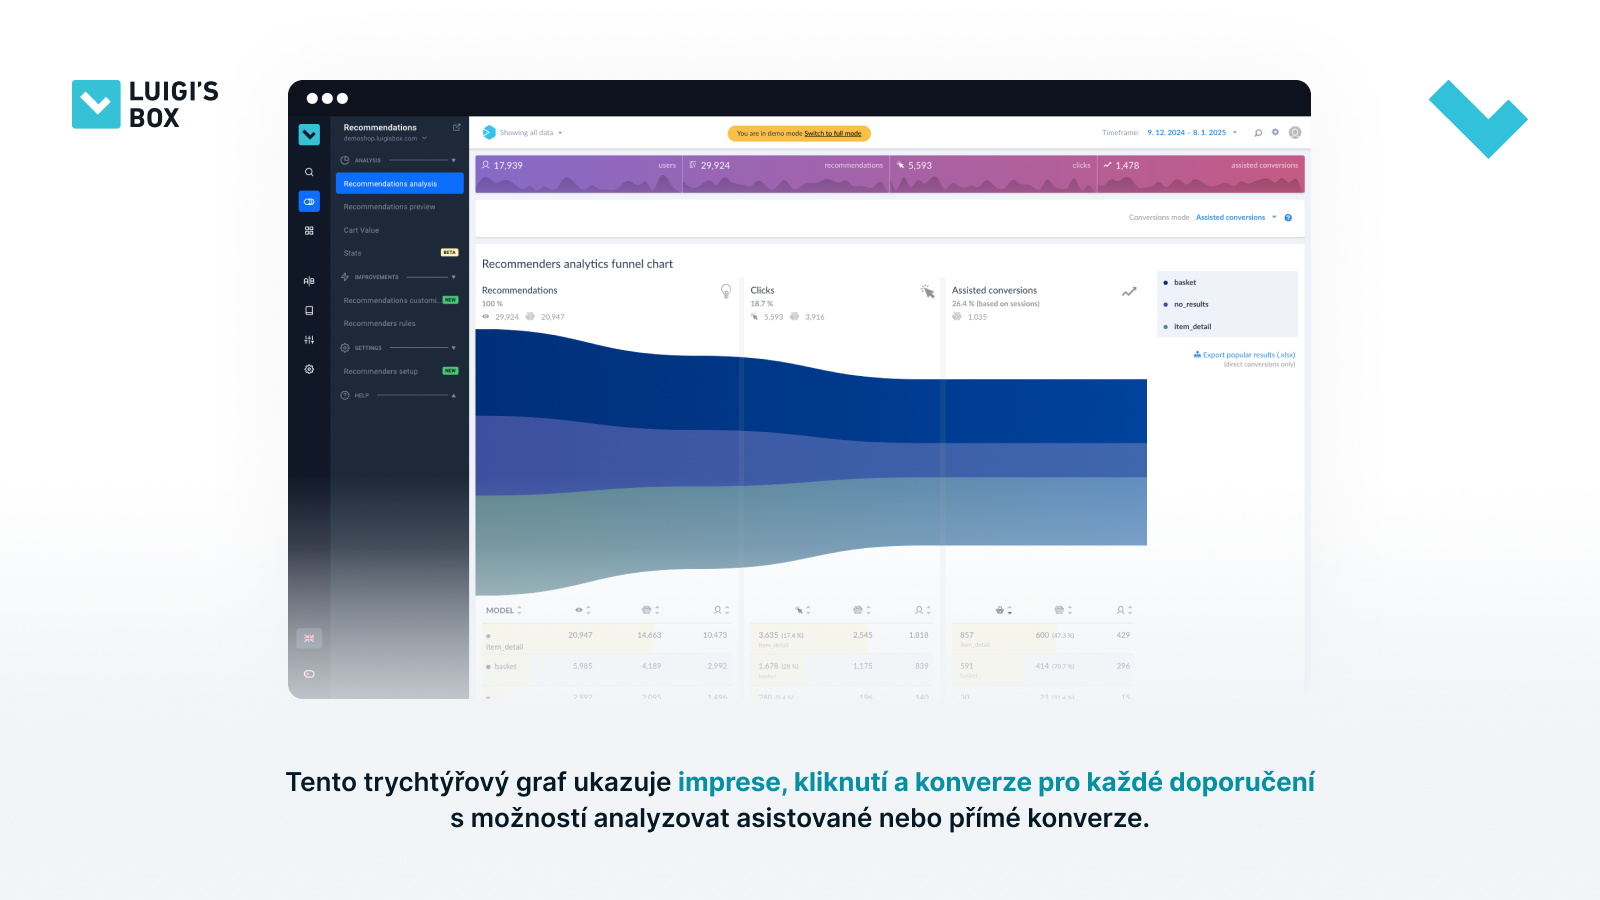Viewport: 1600px width, 900px height.
Task: Click the blue help question mark icon
Action: click(x=1288, y=218)
